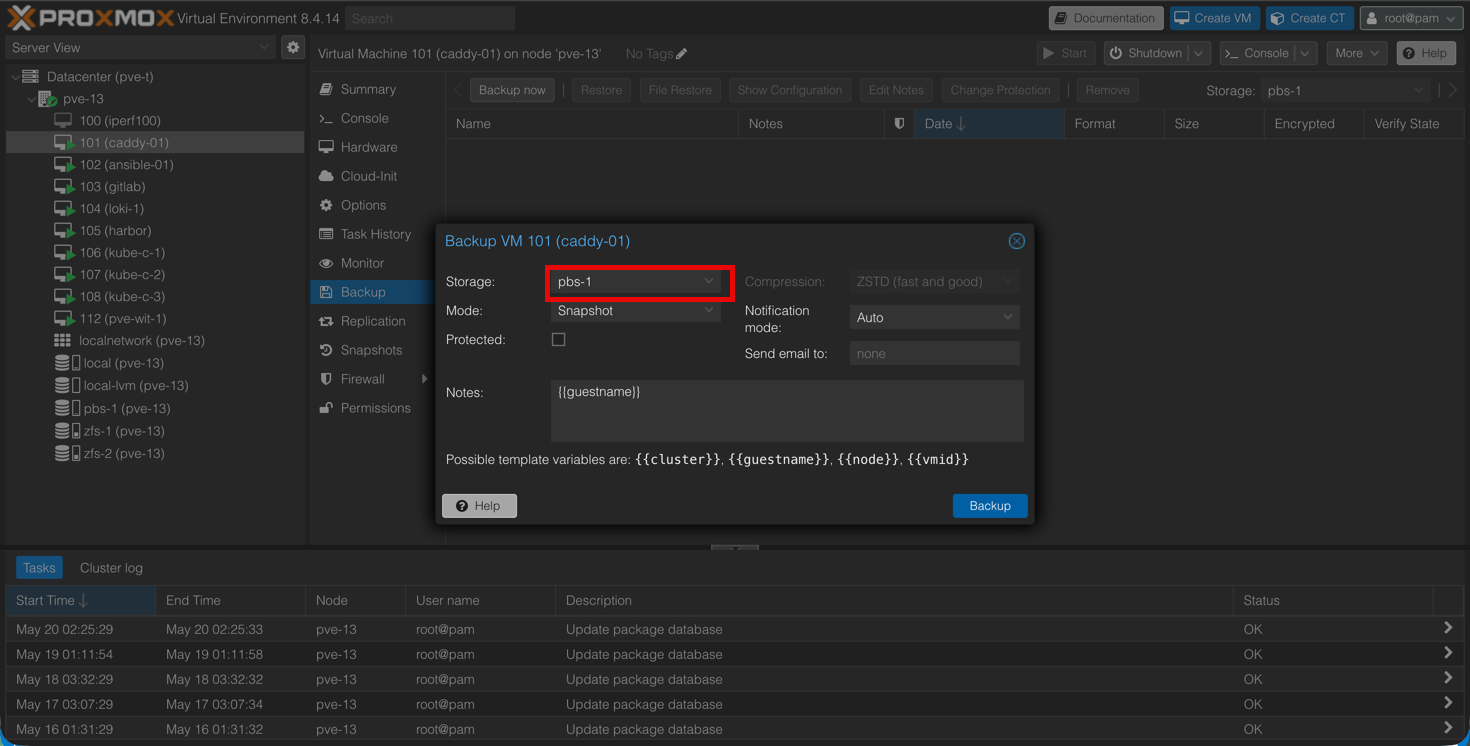Open the Replication section

coord(373,321)
